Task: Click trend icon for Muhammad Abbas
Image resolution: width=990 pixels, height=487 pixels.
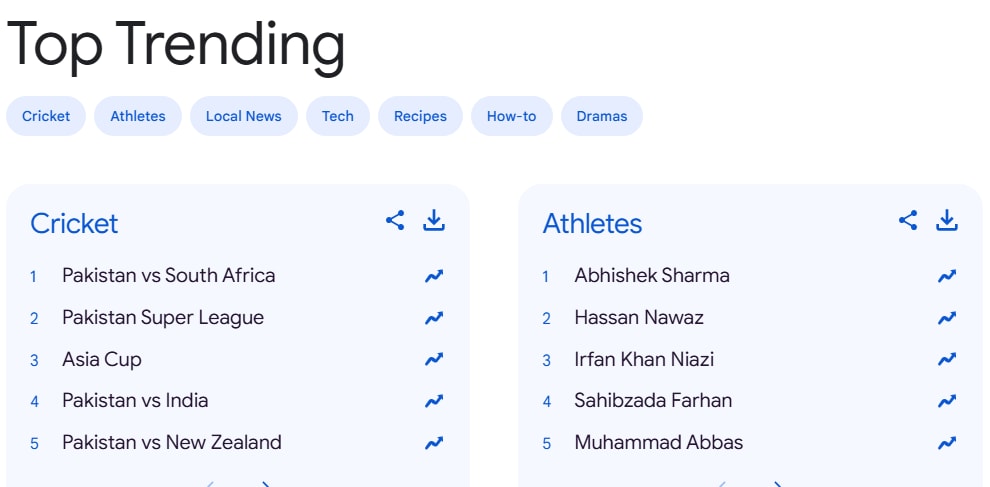Action: pyautogui.click(x=946, y=443)
